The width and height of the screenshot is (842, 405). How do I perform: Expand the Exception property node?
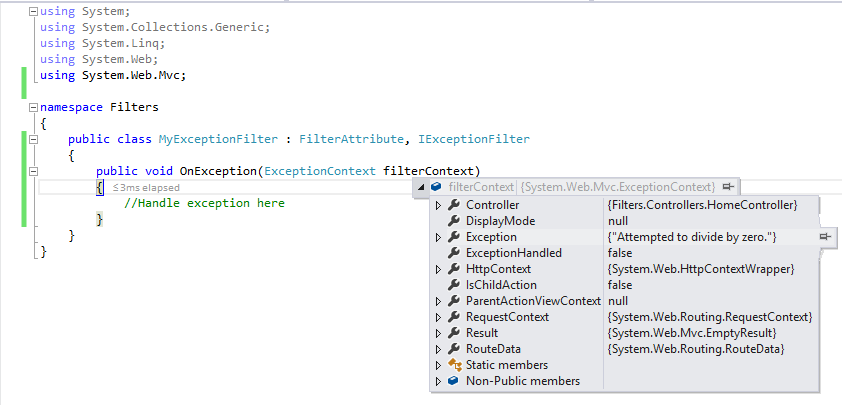(438, 237)
